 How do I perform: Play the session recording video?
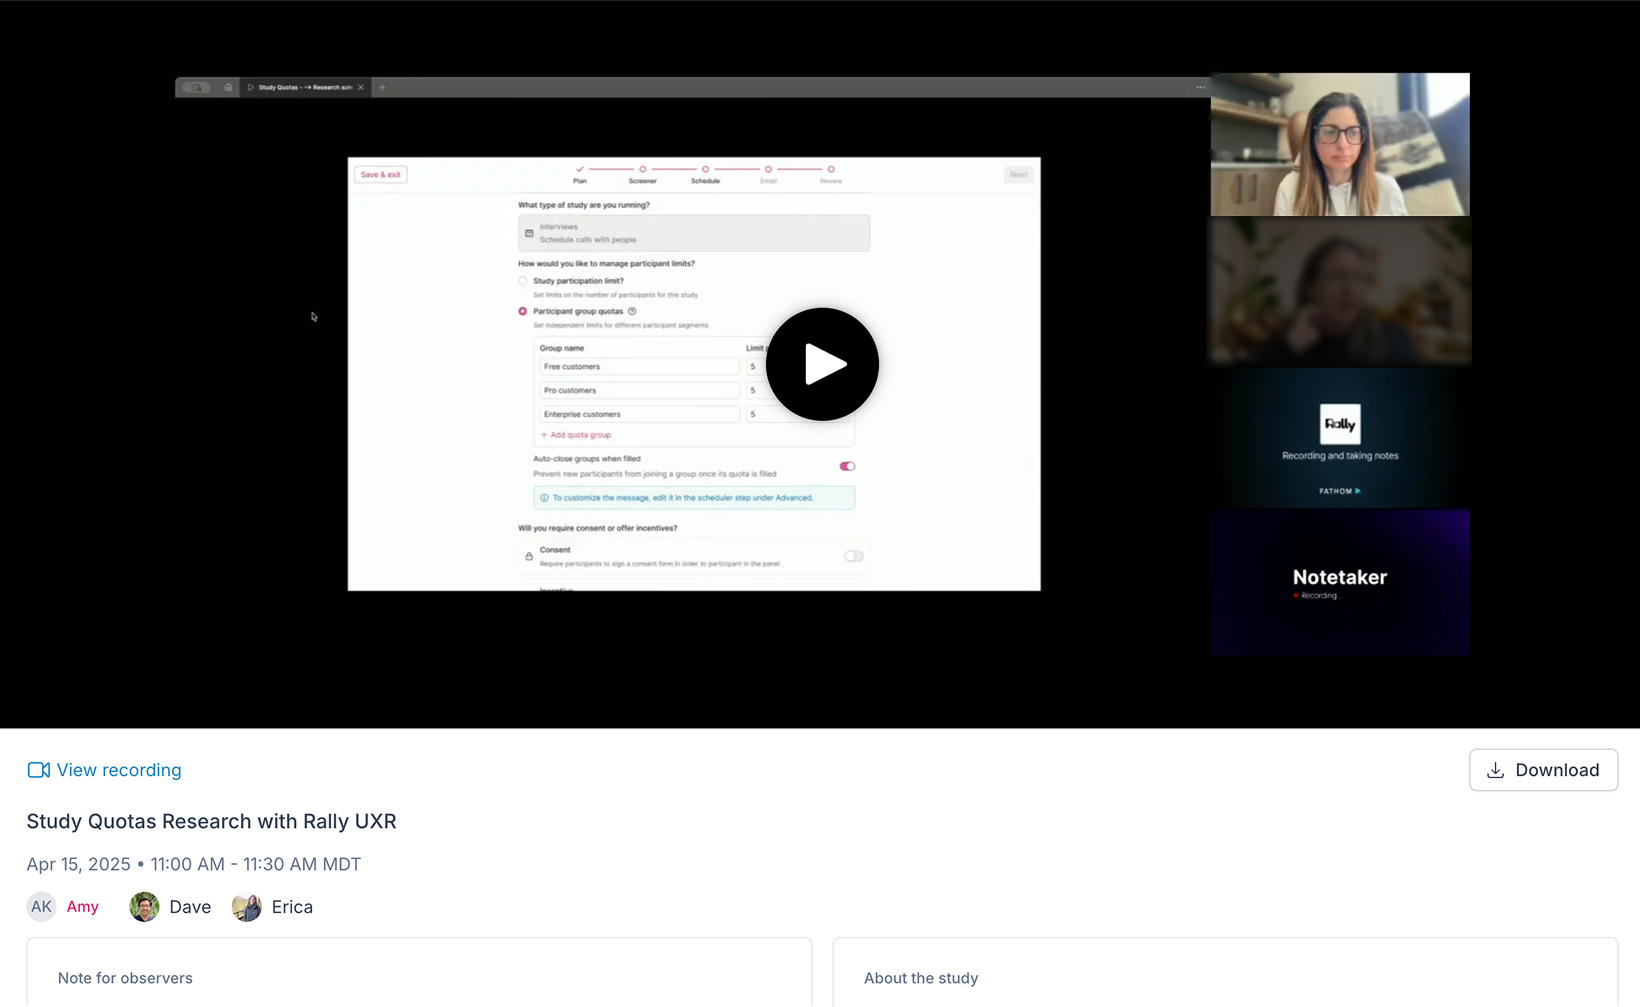coord(822,364)
